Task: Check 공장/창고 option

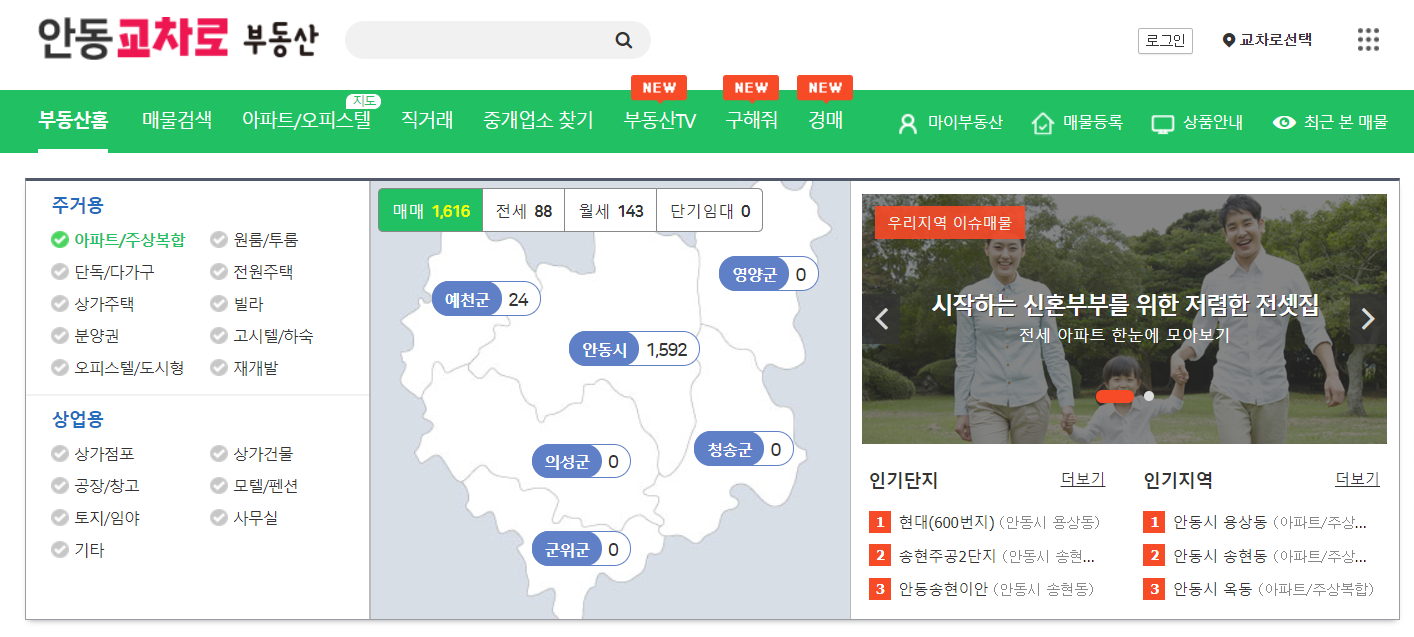Action: [95, 486]
